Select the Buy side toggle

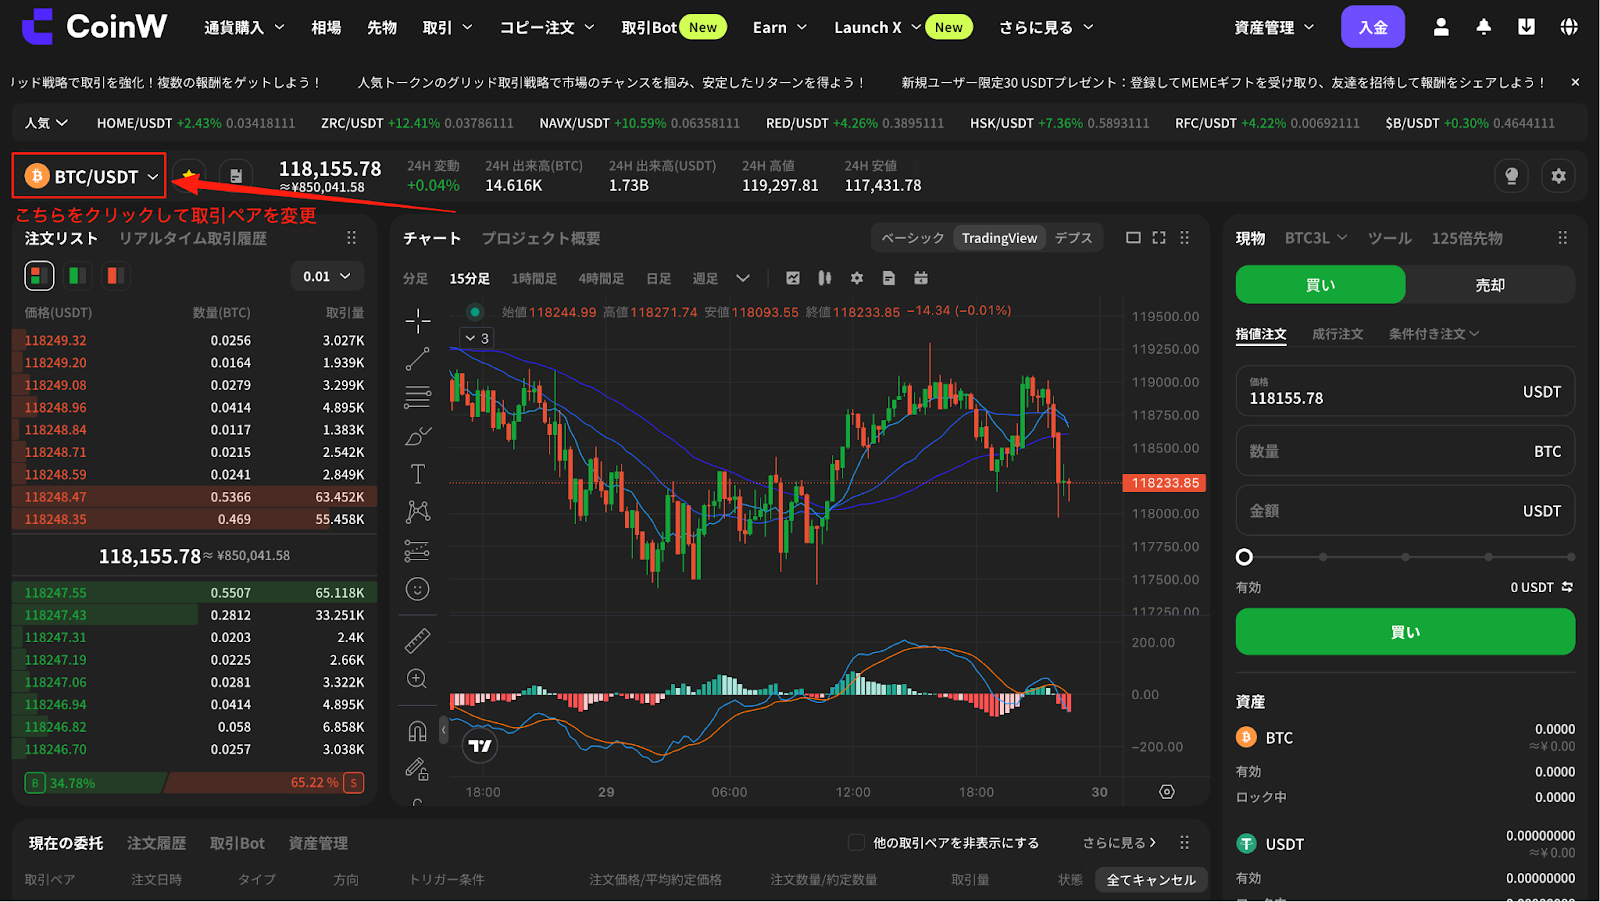pos(1320,285)
